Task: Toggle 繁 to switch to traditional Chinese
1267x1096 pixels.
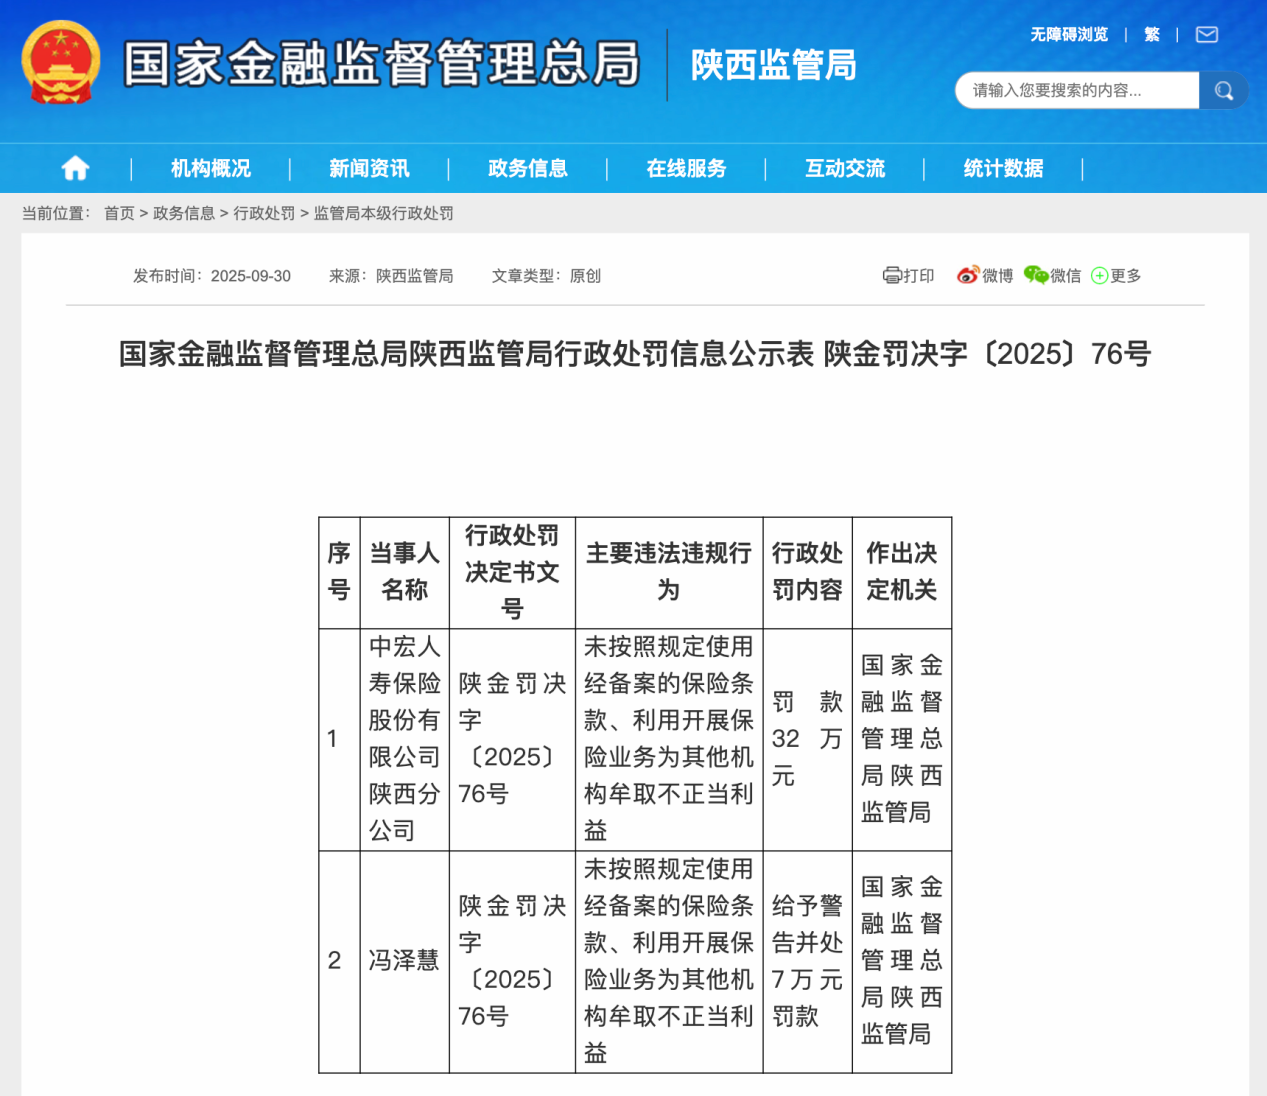Action: (x=1151, y=34)
